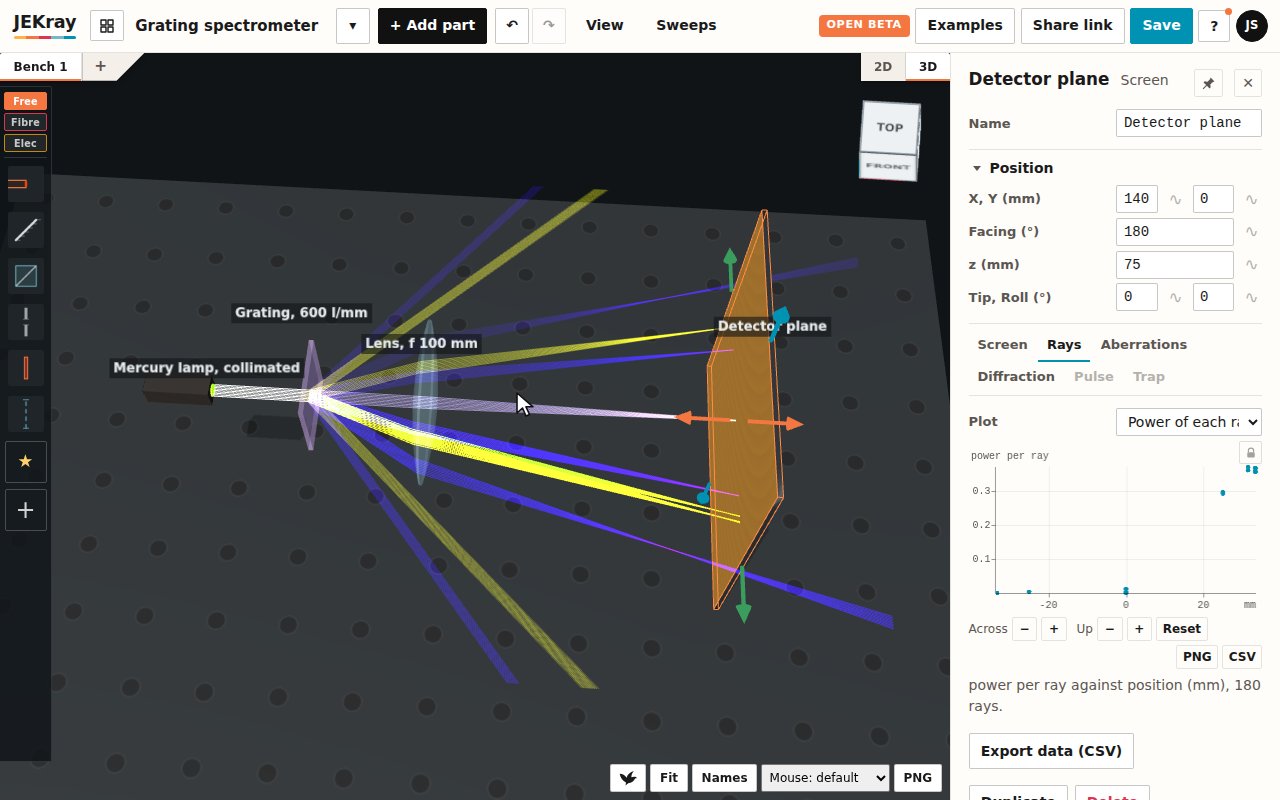Open the JS user avatar menu
The width and height of the screenshot is (1280, 800).
point(1252,26)
